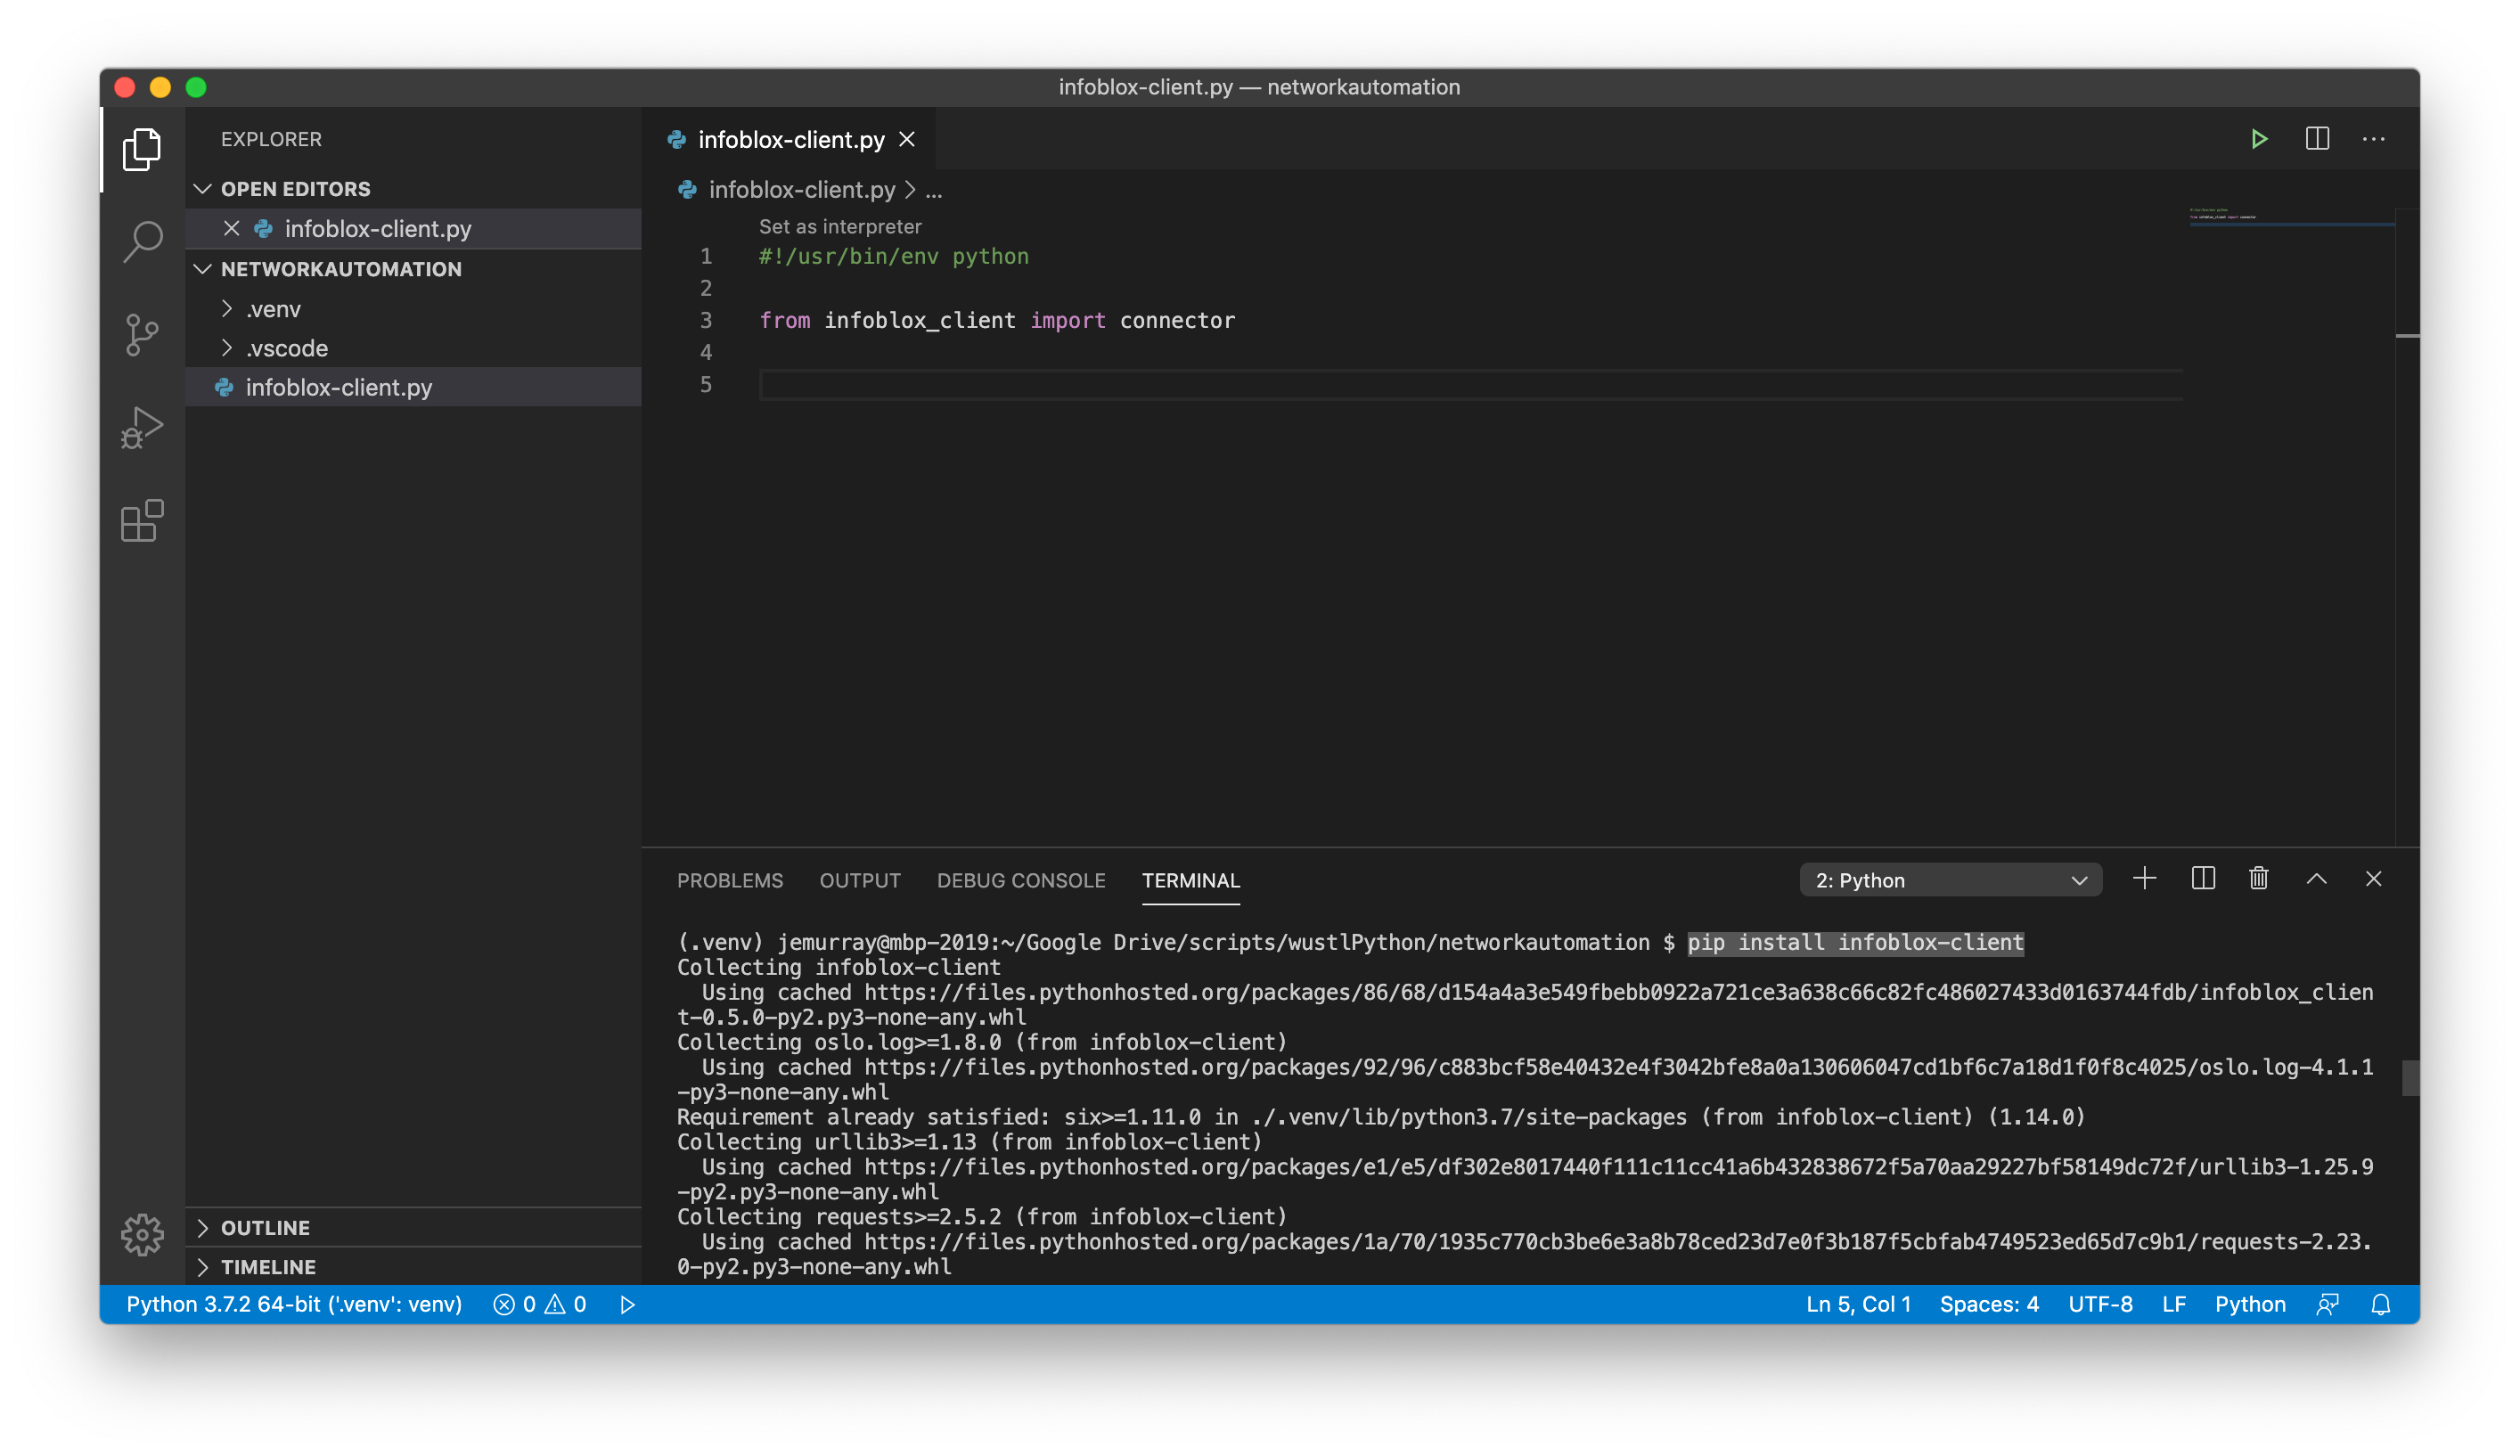Open the Run and Debug view
The image size is (2520, 1456).
141,427
